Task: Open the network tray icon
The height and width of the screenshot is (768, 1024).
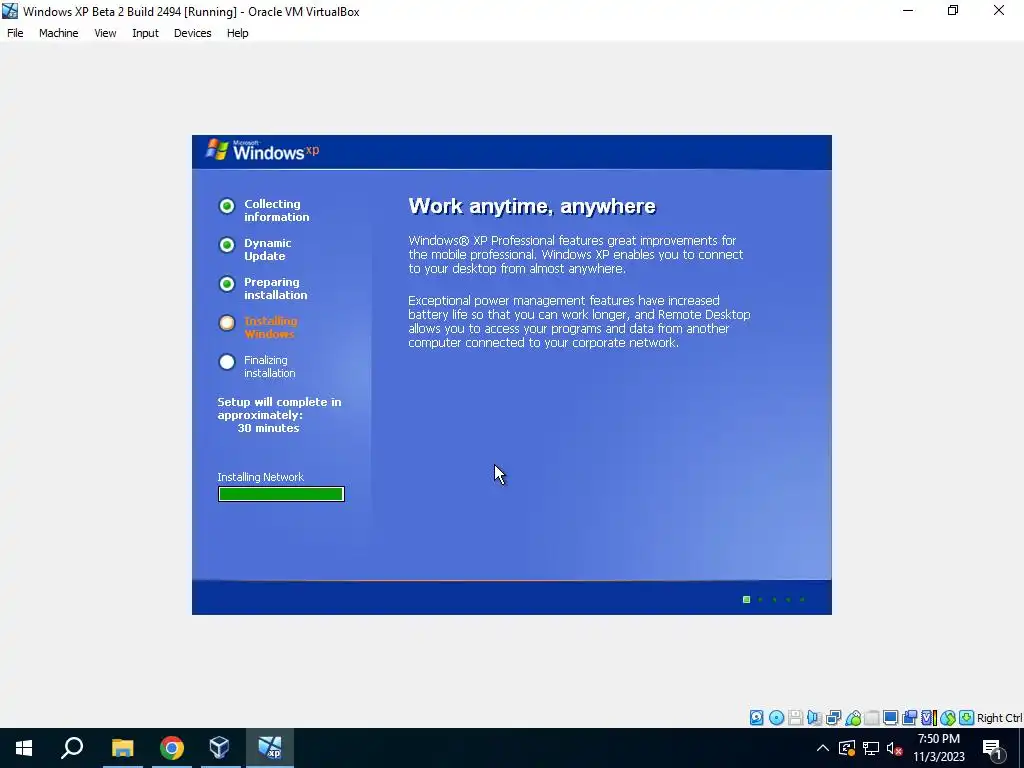Action: (871, 748)
